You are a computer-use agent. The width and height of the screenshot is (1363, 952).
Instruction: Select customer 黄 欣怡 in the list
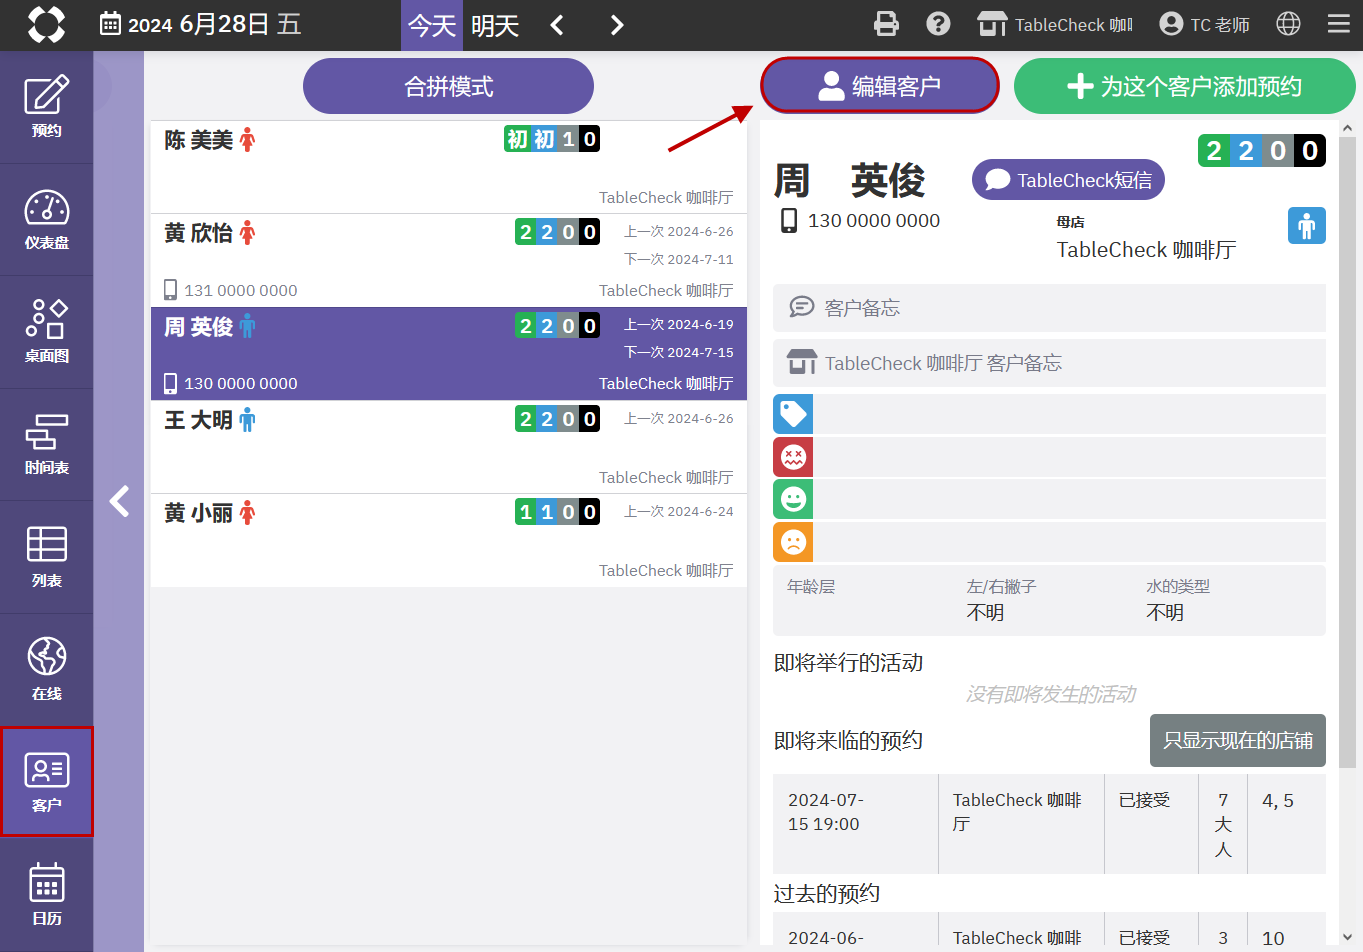(449, 260)
